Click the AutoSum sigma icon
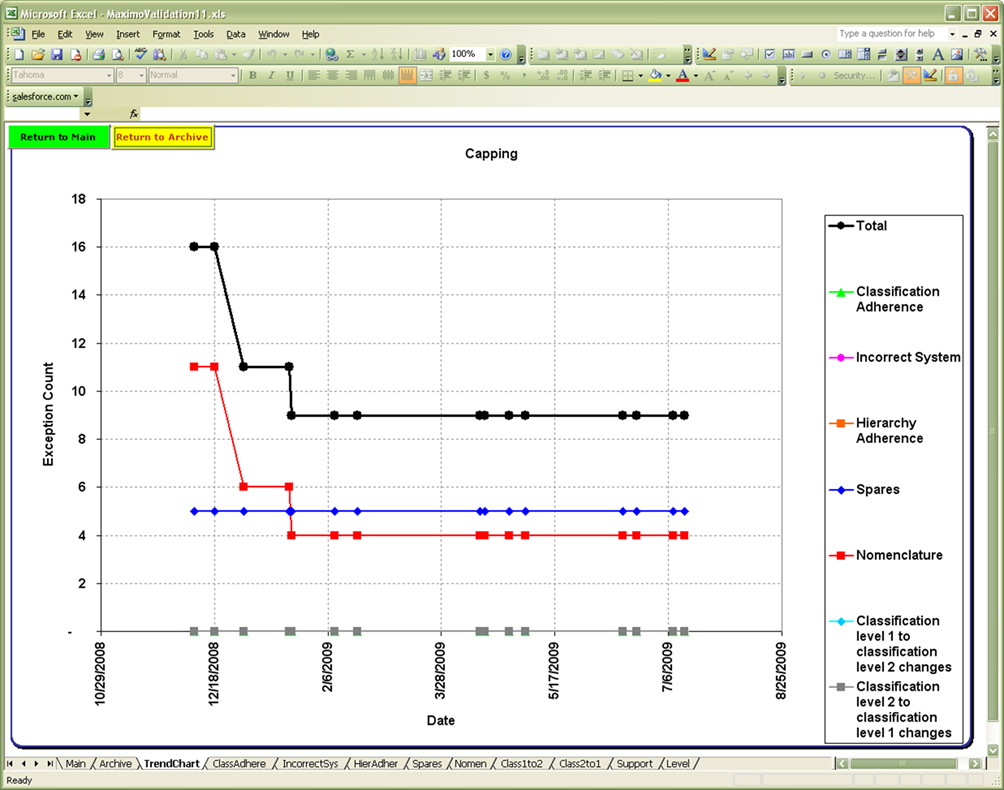This screenshot has height=790, width=1004. coord(350,54)
